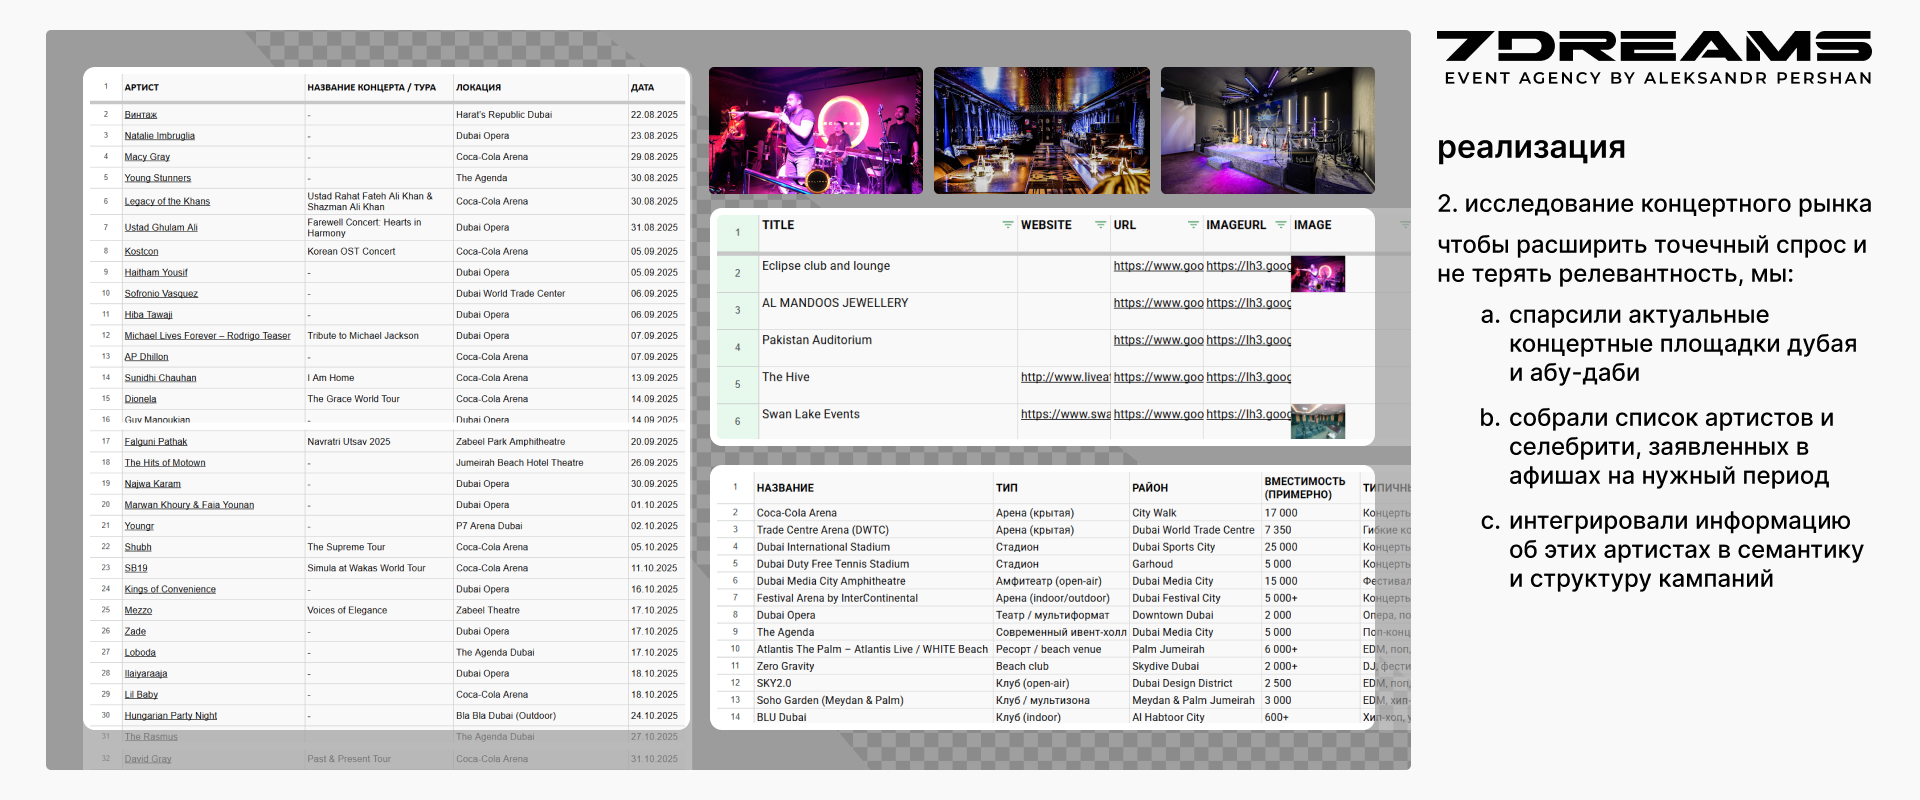Open the AP Dhillon artist link
1920x800 pixels.
pyautogui.click(x=146, y=357)
